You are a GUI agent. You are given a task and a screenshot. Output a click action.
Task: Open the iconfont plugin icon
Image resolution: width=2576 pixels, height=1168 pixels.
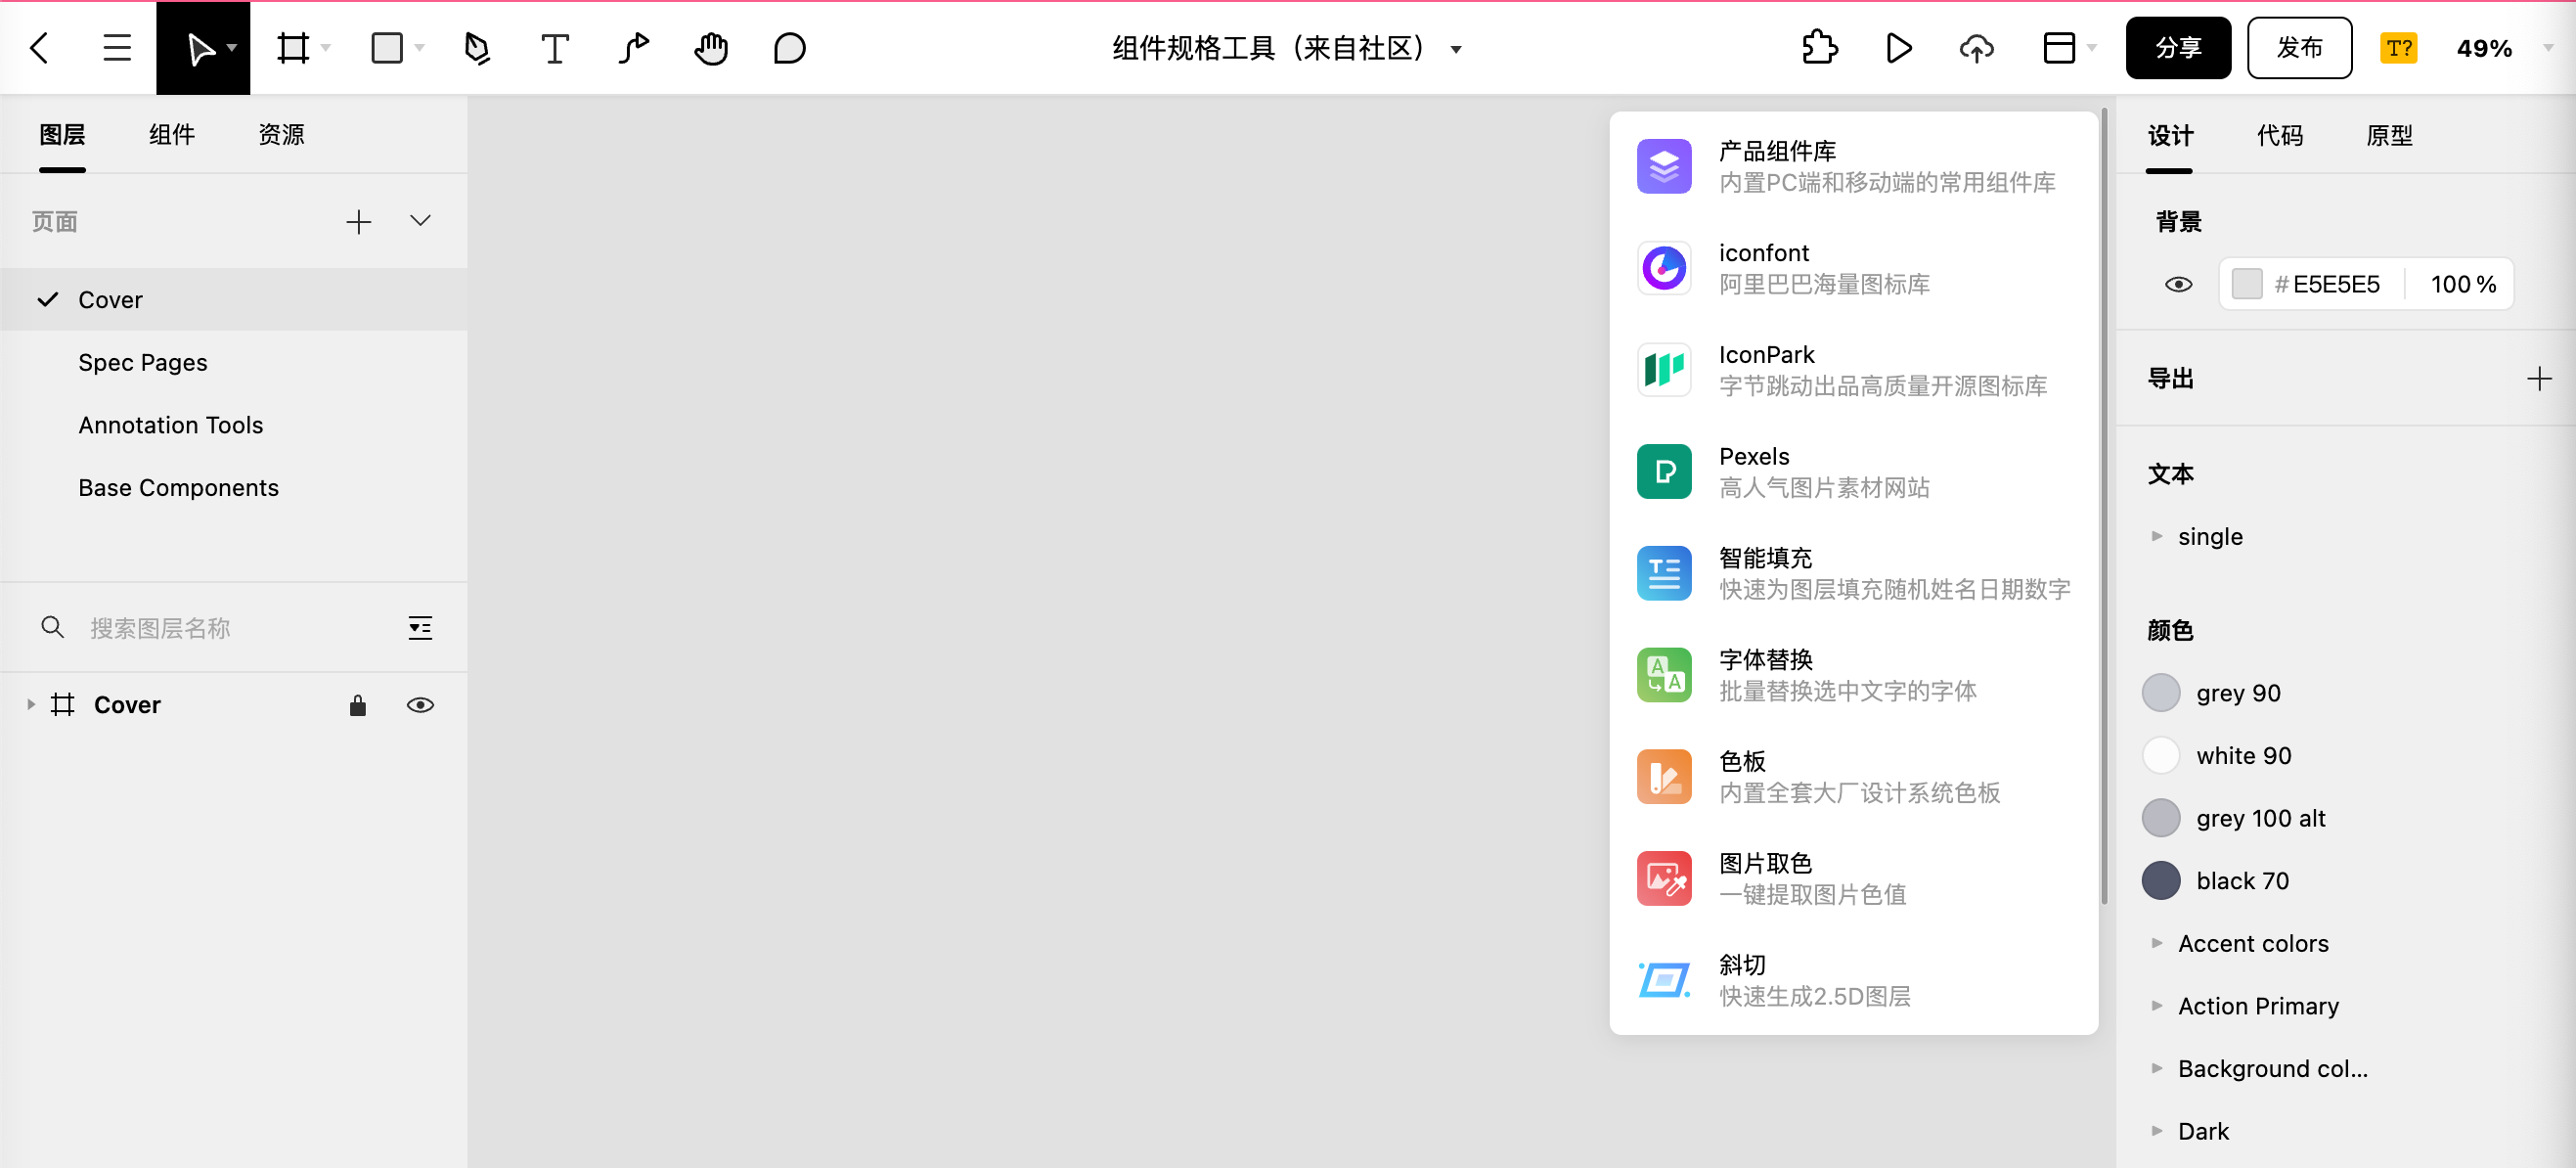(1664, 268)
